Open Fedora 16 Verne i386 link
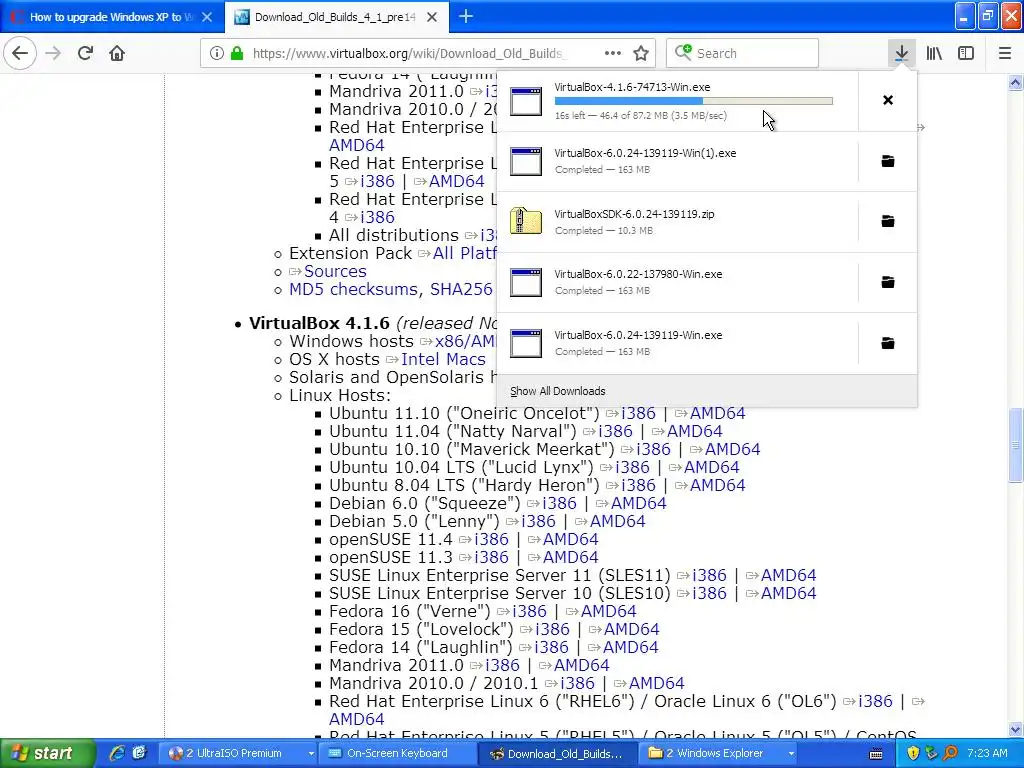 [x=529, y=611]
